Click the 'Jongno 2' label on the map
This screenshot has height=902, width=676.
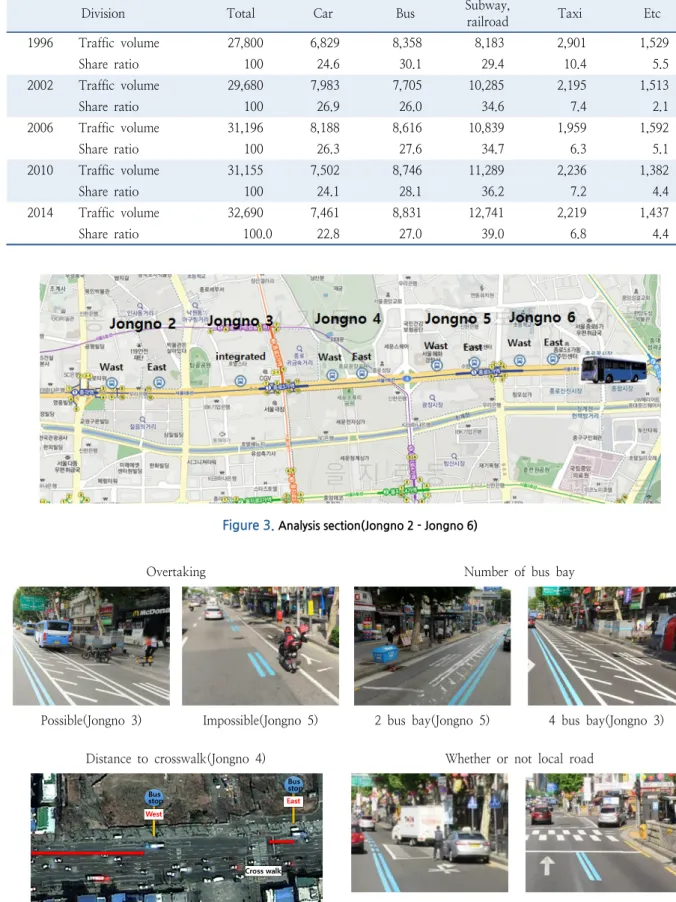pyautogui.click(x=143, y=324)
